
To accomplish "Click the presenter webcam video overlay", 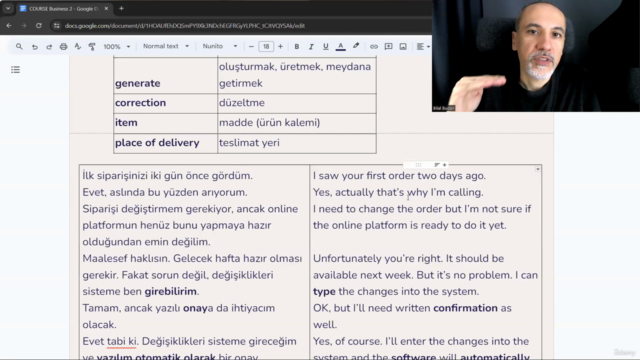I will (536, 56).
